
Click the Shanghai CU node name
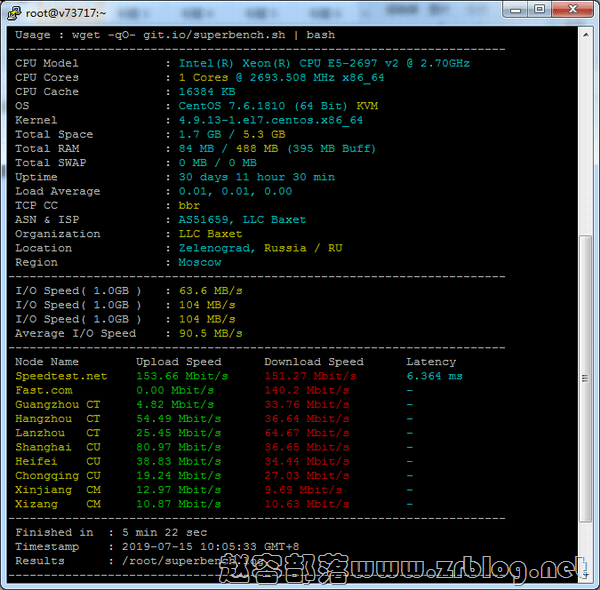[57, 447]
